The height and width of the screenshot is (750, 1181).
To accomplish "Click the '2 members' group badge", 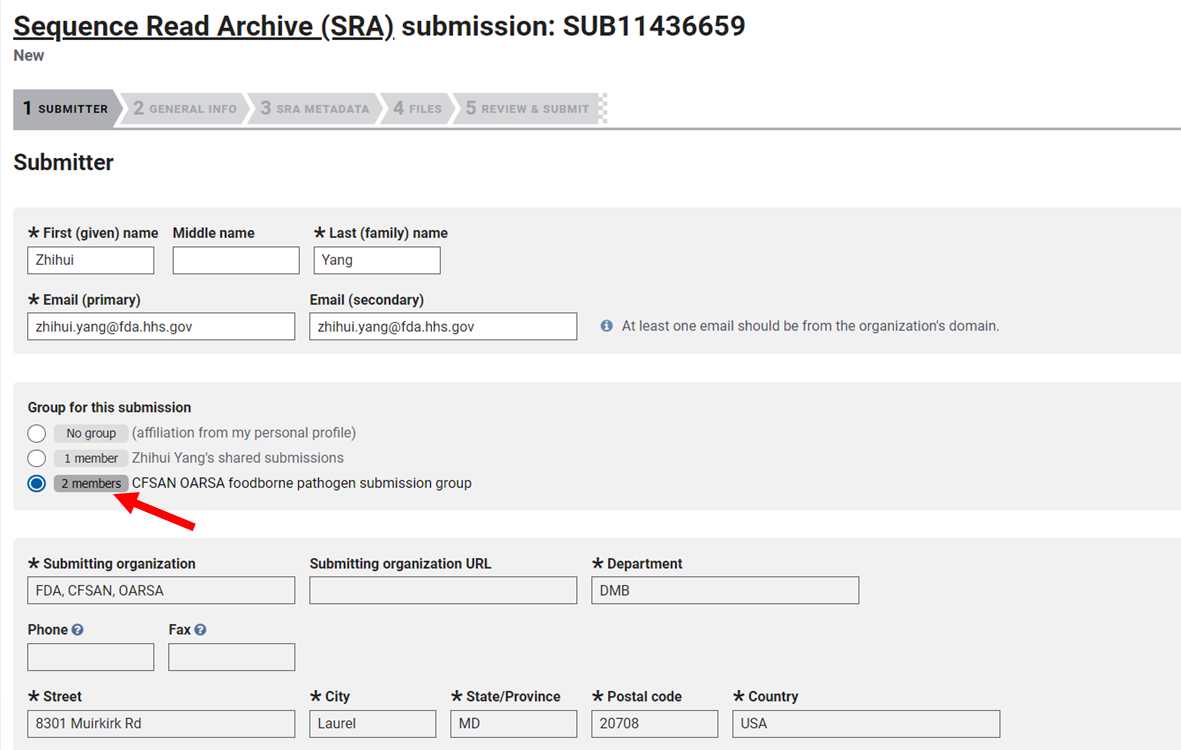I will click(91, 483).
